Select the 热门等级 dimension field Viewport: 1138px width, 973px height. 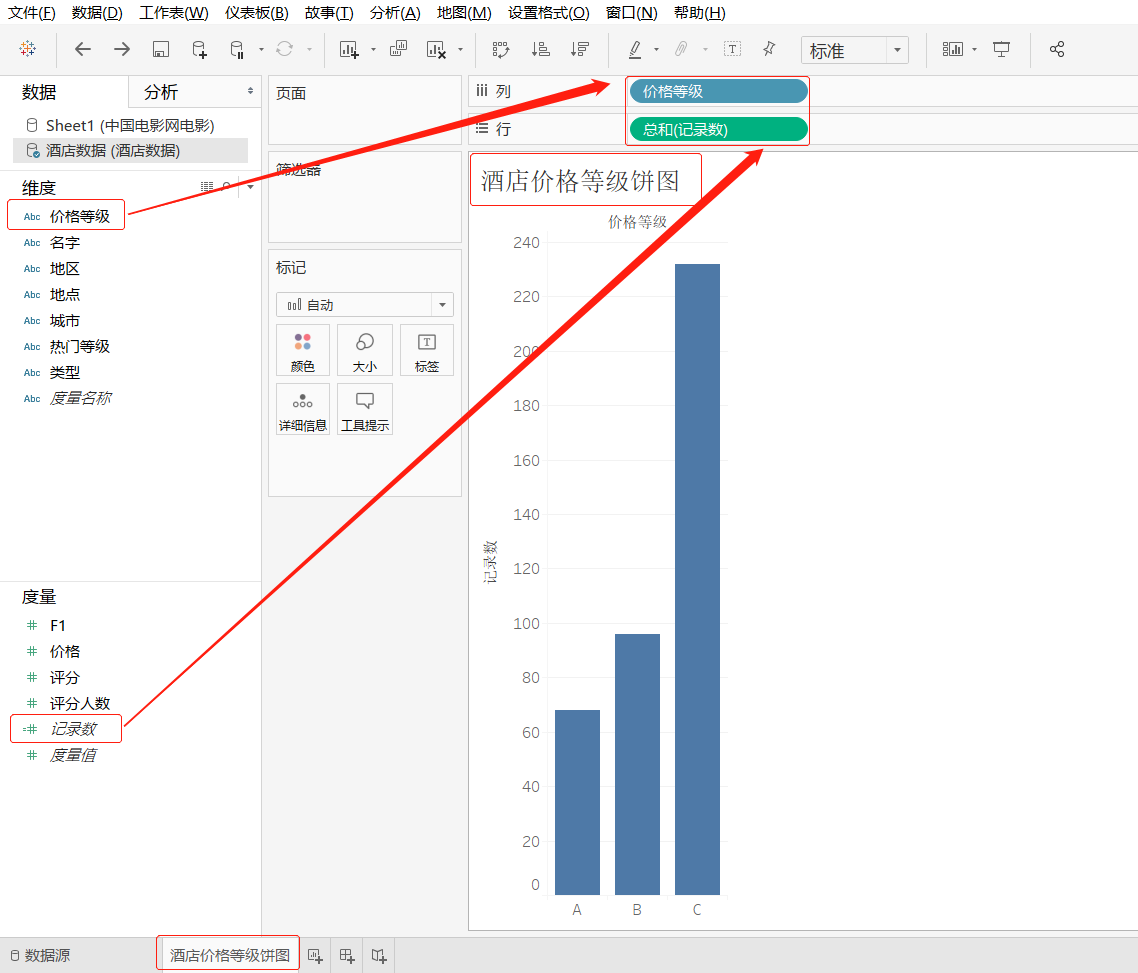click(x=80, y=347)
